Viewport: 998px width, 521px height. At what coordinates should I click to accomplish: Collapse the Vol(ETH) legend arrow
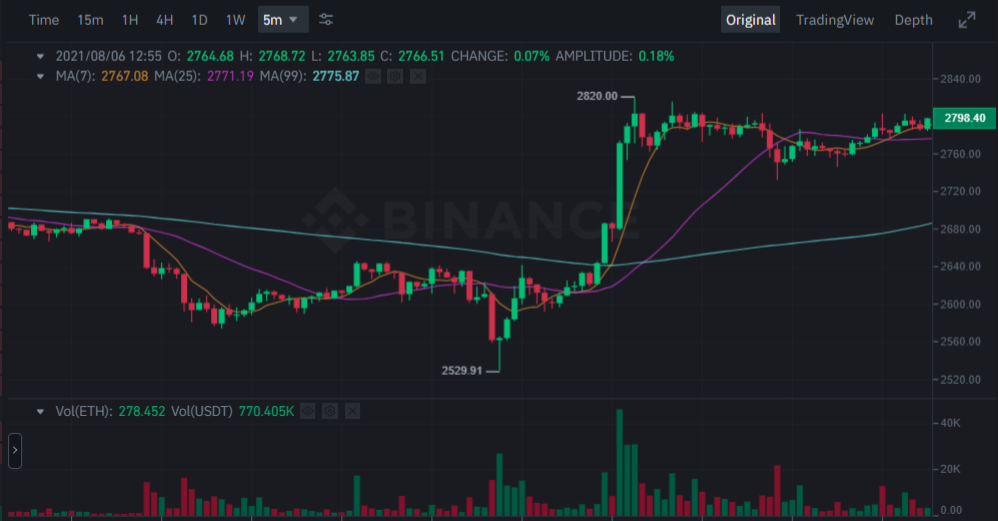[40, 412]
